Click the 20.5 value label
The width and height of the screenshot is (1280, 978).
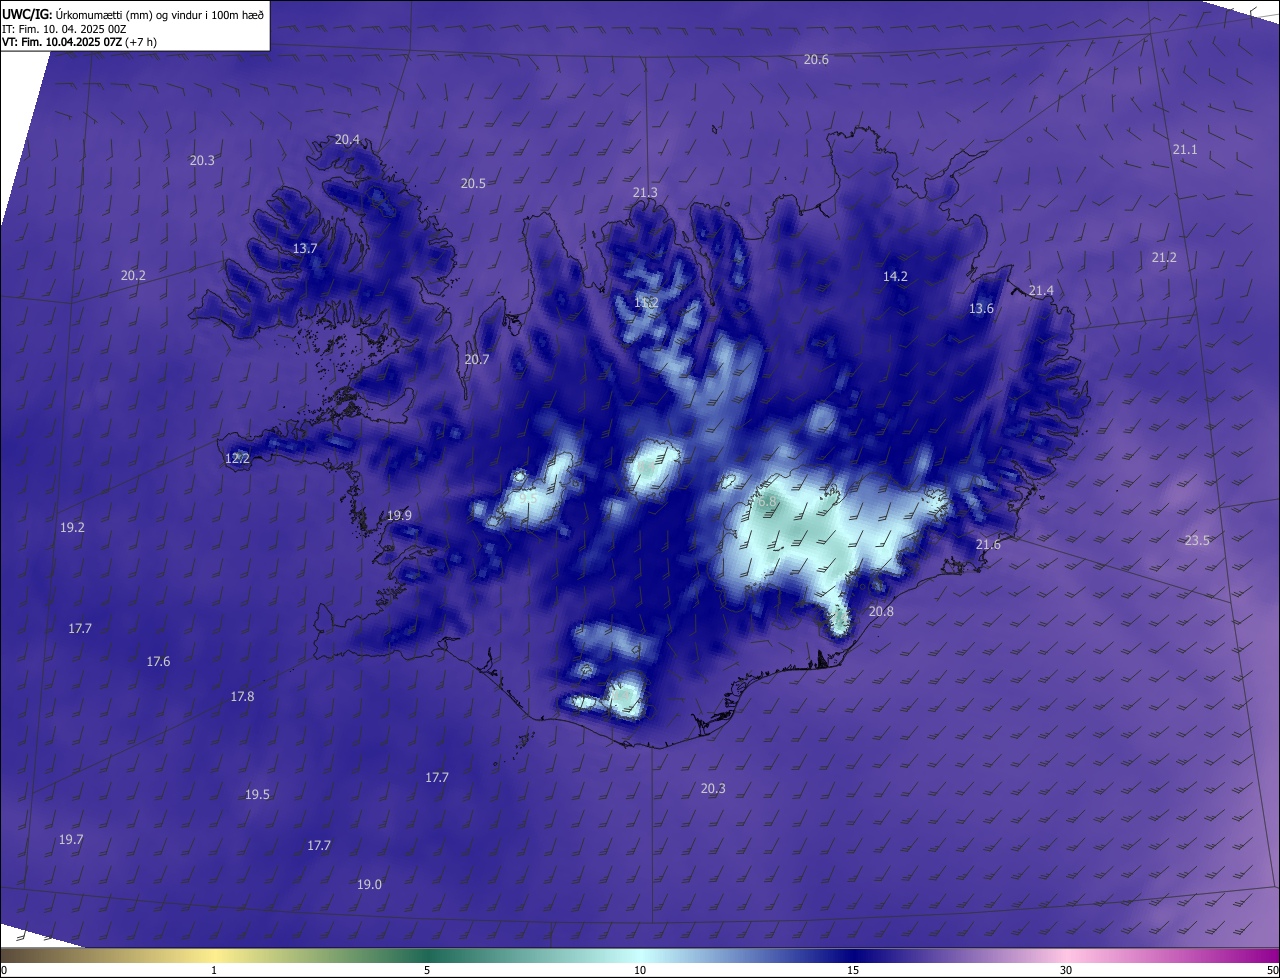pyautogui.click(x=473, y=184)
